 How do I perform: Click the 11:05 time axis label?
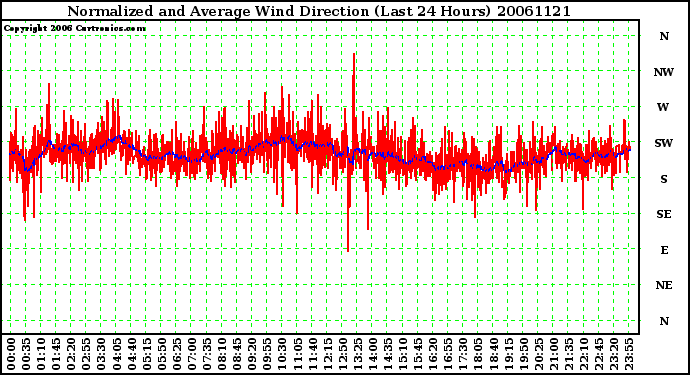click(x=297, y=354)
